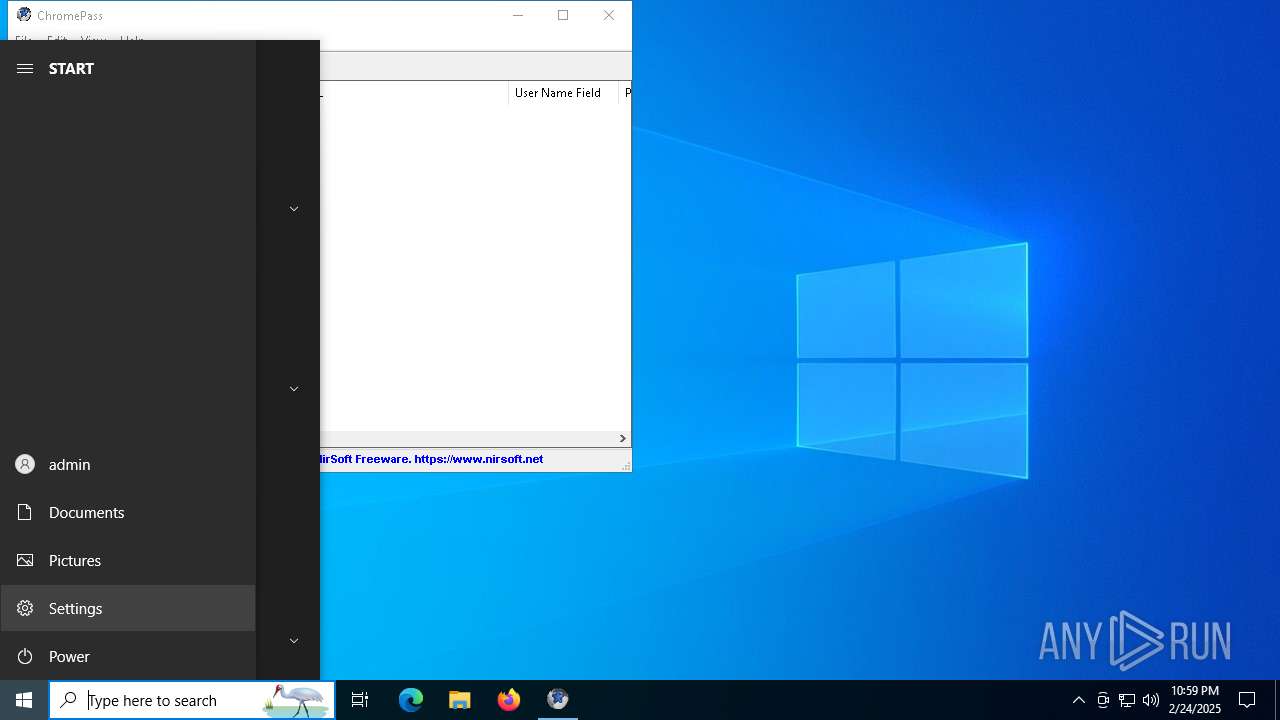Focus the taskbar search box
Image resolution: width=1280 pixels, height=720 pixels.
click(192, 700)
